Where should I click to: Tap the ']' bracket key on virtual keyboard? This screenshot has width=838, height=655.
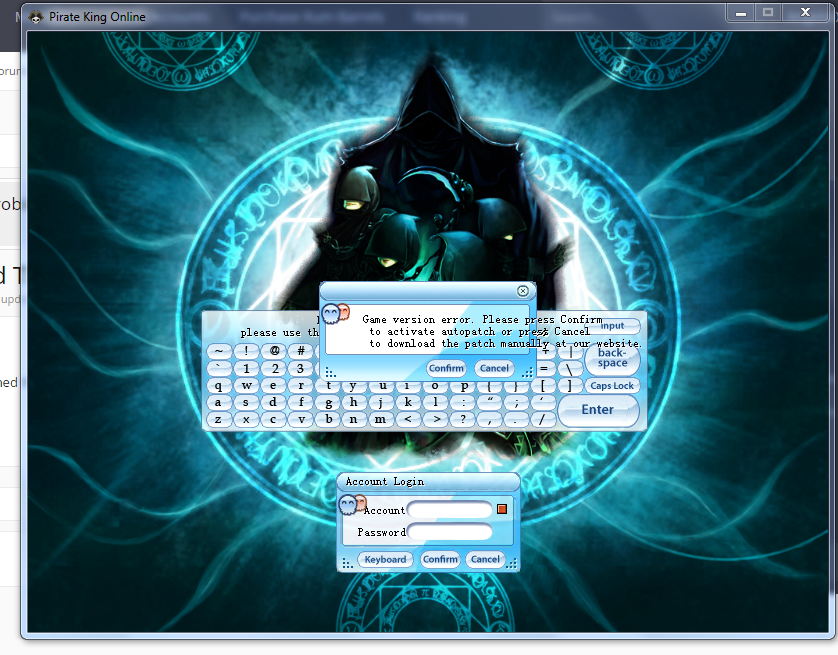pyautogui.click(x=569, y=386)
